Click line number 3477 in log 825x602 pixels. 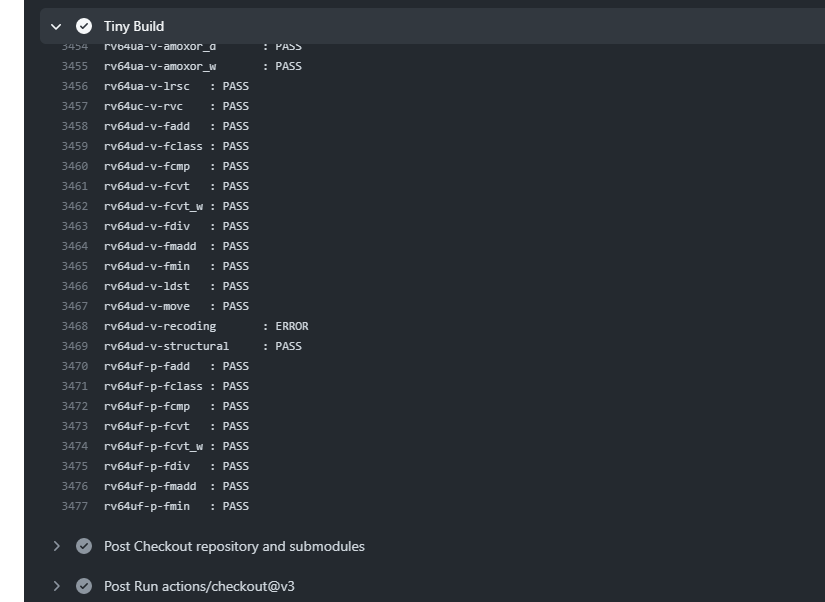[75, 506]
